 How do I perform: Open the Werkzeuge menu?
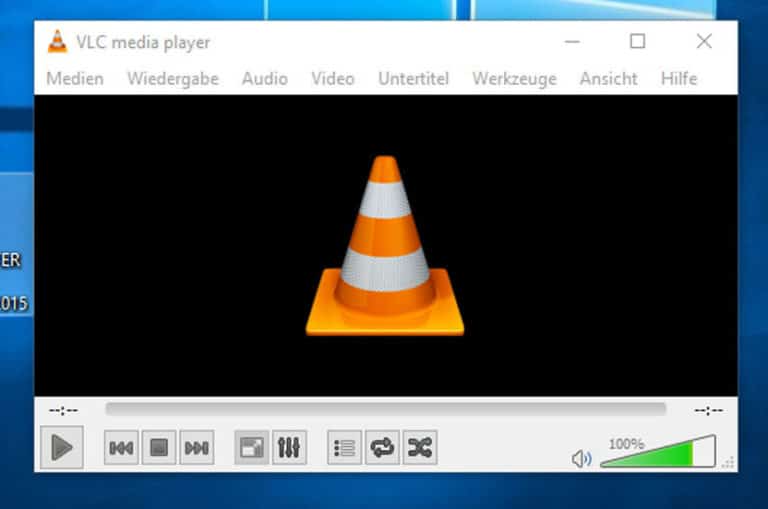[x=514, y=79]
